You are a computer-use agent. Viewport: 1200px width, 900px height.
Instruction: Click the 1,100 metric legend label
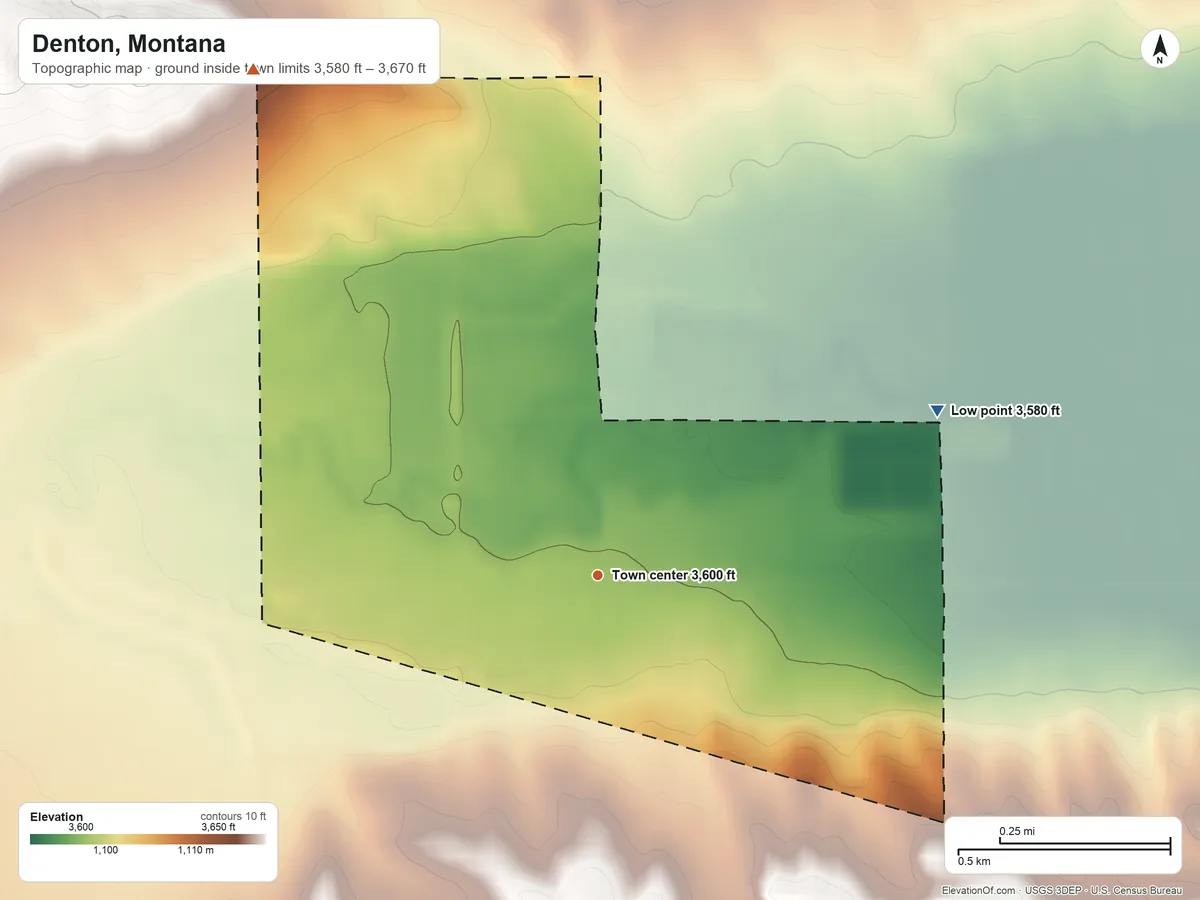[x=106, y=851]
